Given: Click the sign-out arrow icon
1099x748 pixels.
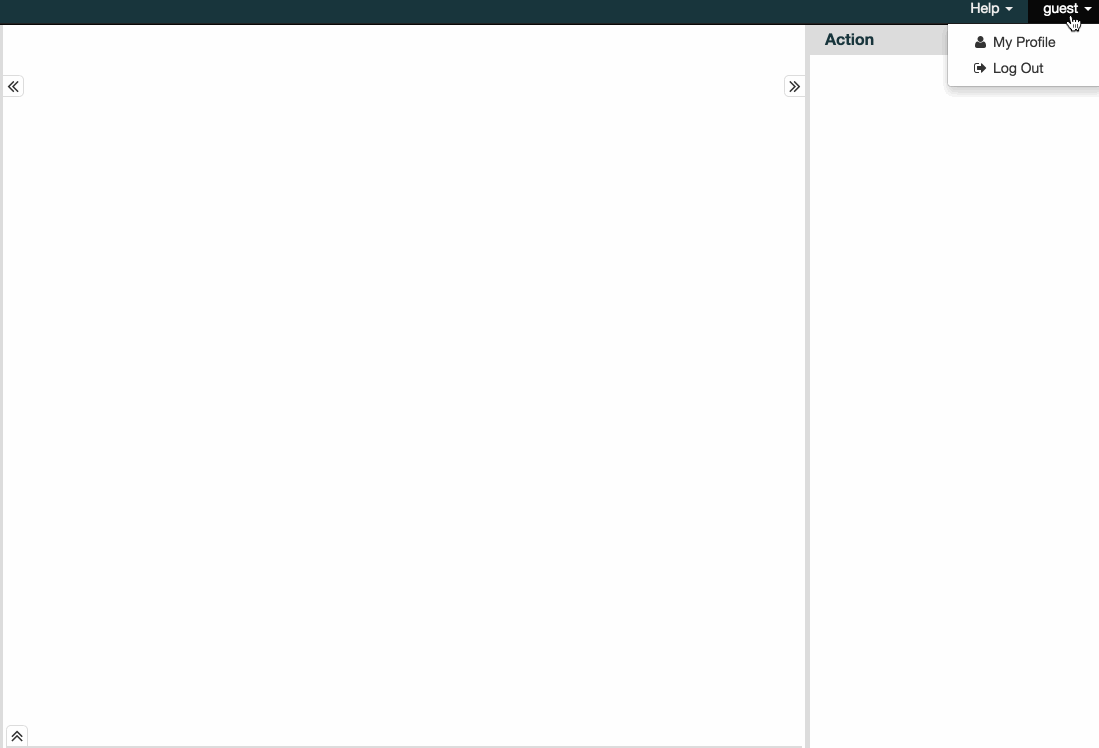Looking at the screenshot, I should coord(980,68).
